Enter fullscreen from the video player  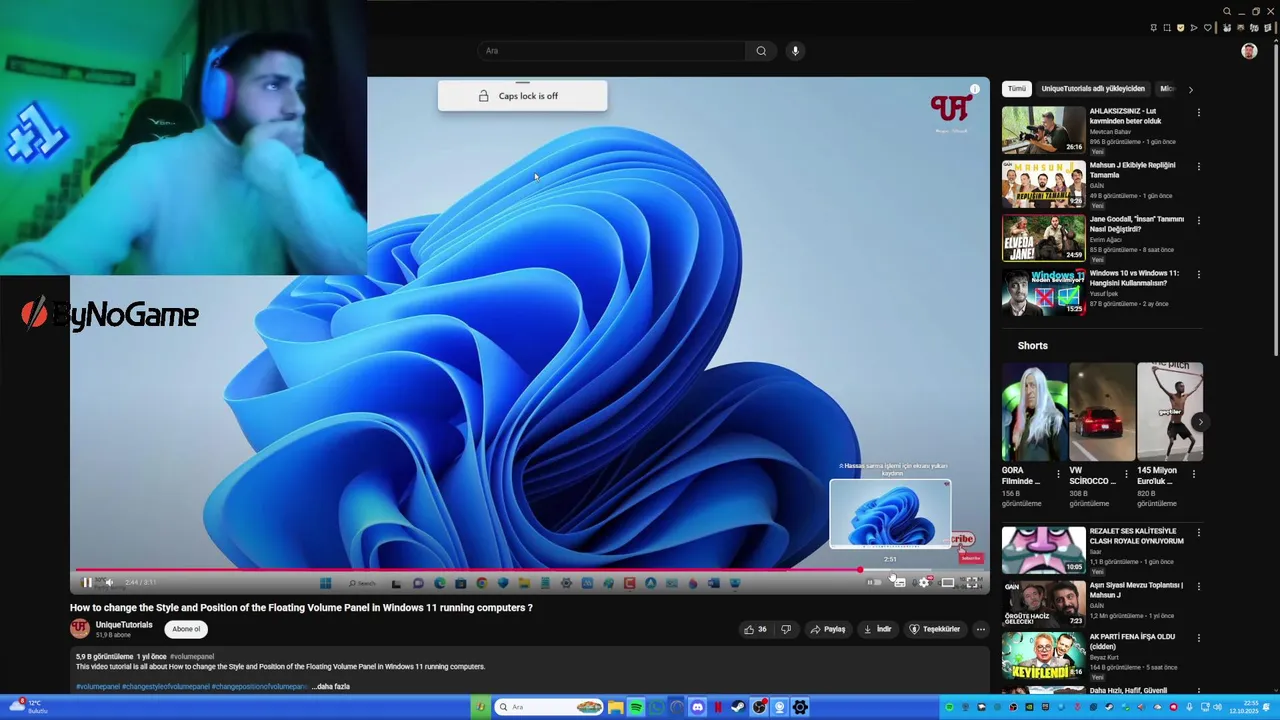972,582
